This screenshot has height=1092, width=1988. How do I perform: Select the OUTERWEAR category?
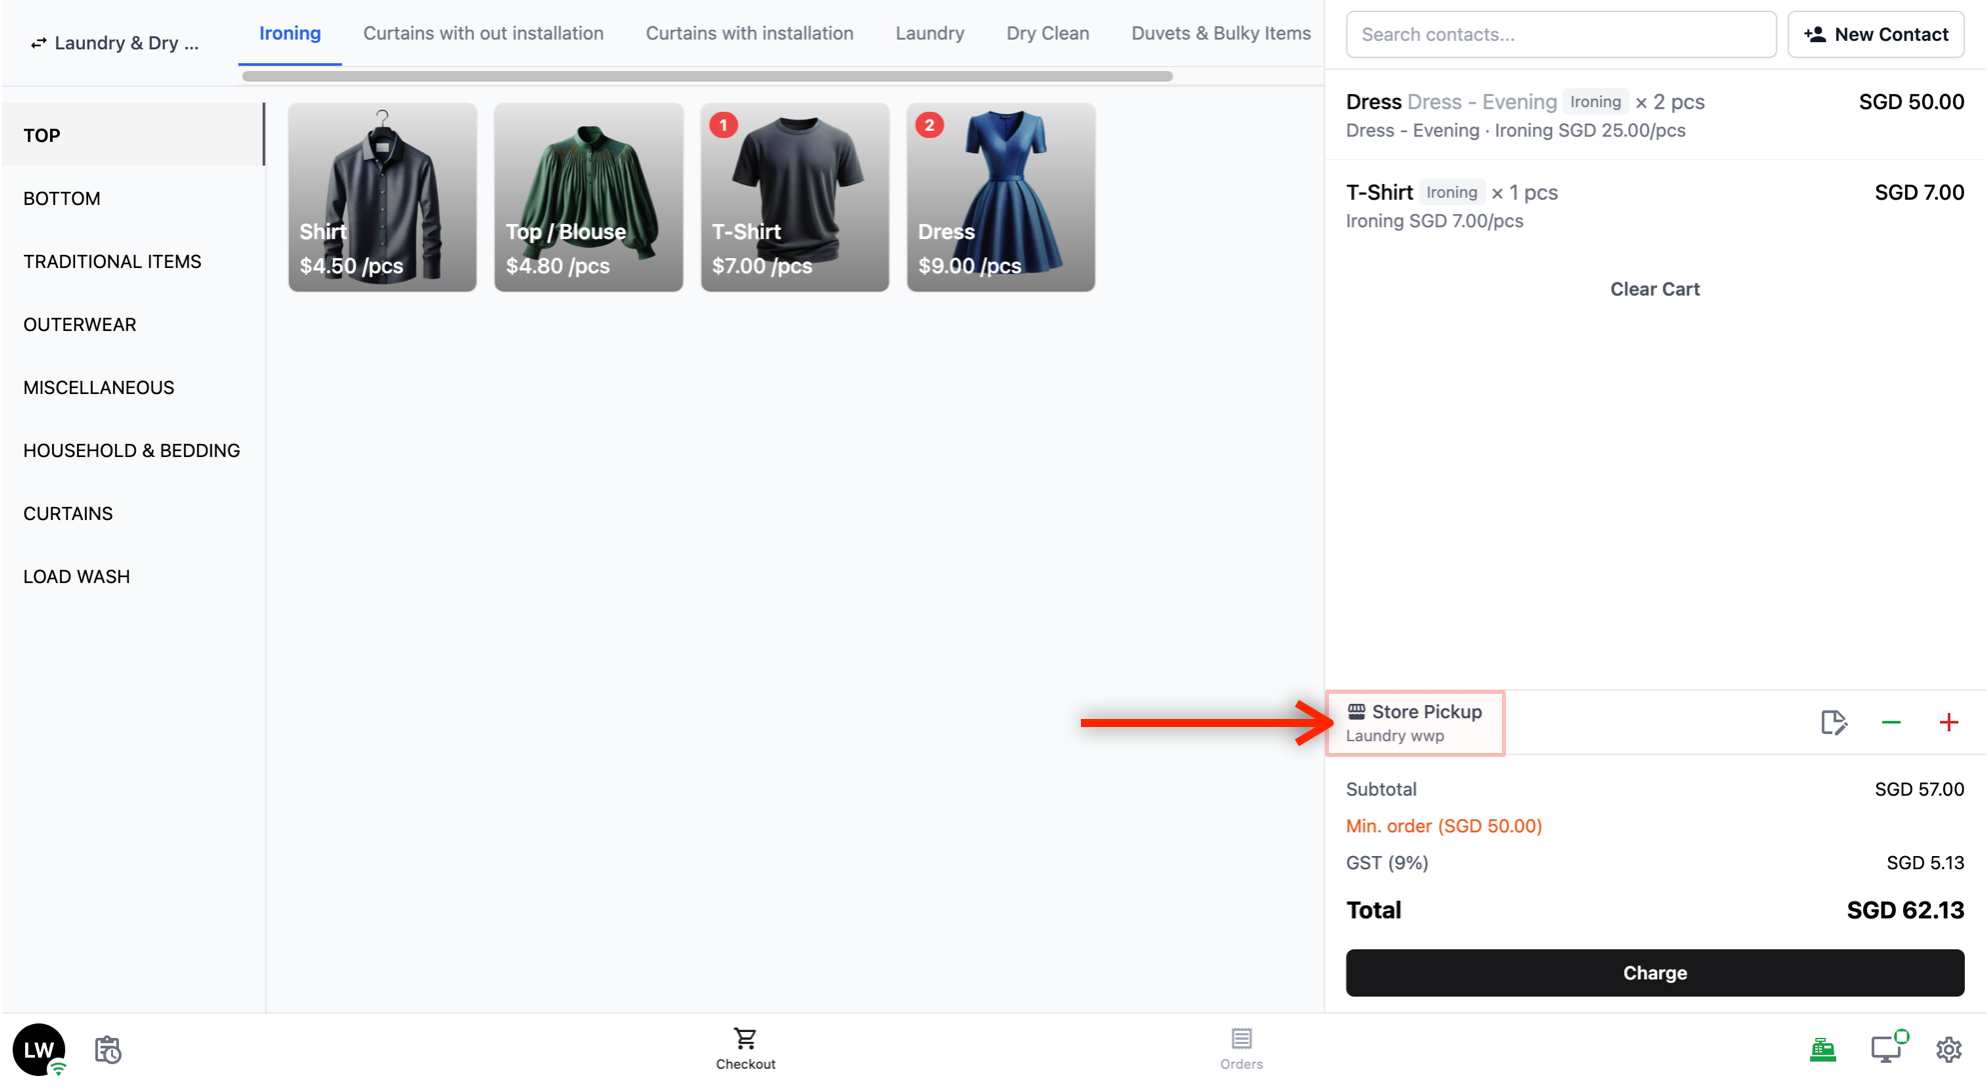[80, 324]
